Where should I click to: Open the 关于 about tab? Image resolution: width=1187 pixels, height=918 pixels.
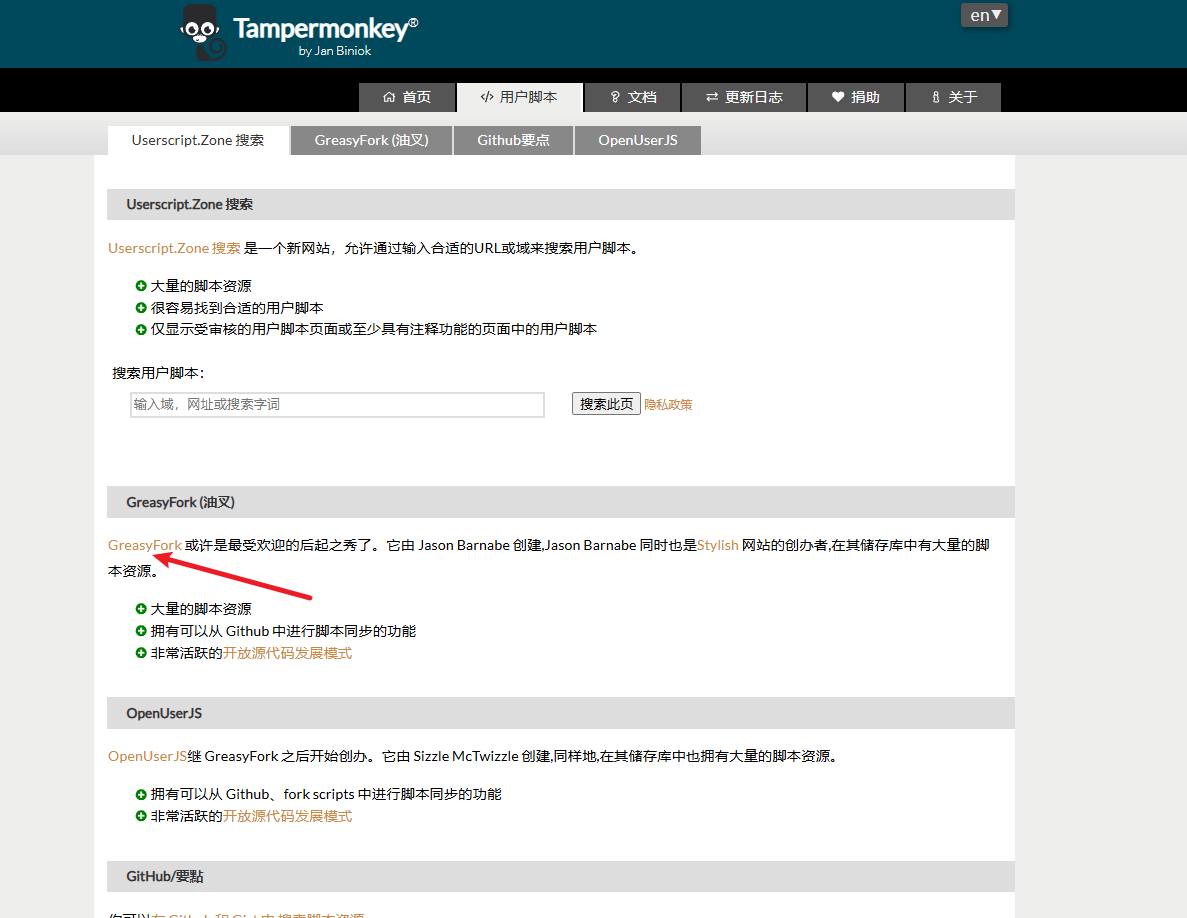[953, 97]
